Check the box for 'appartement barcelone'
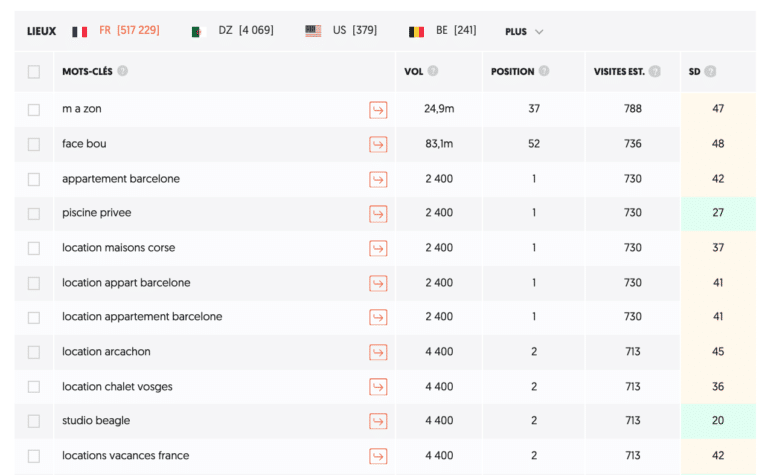The width and height of the screenshot is (768, 475). (x=34, y=179)
